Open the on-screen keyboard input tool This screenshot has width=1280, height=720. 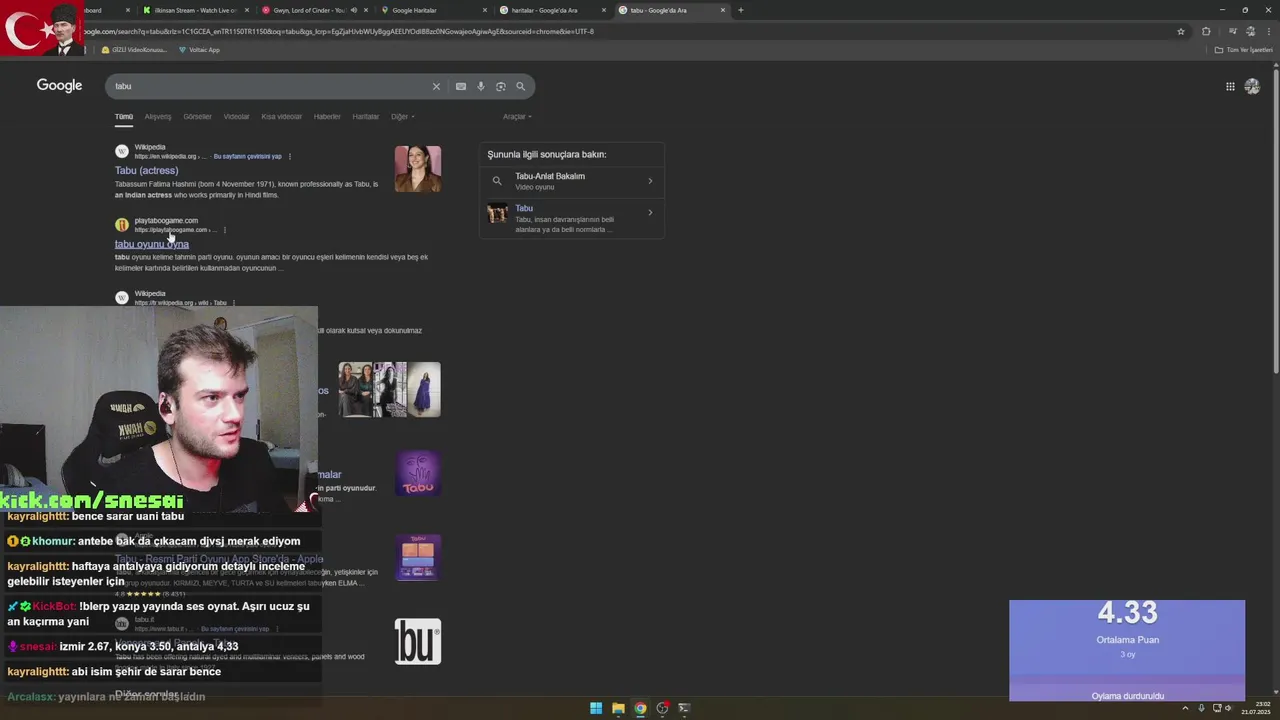(461, 86)
